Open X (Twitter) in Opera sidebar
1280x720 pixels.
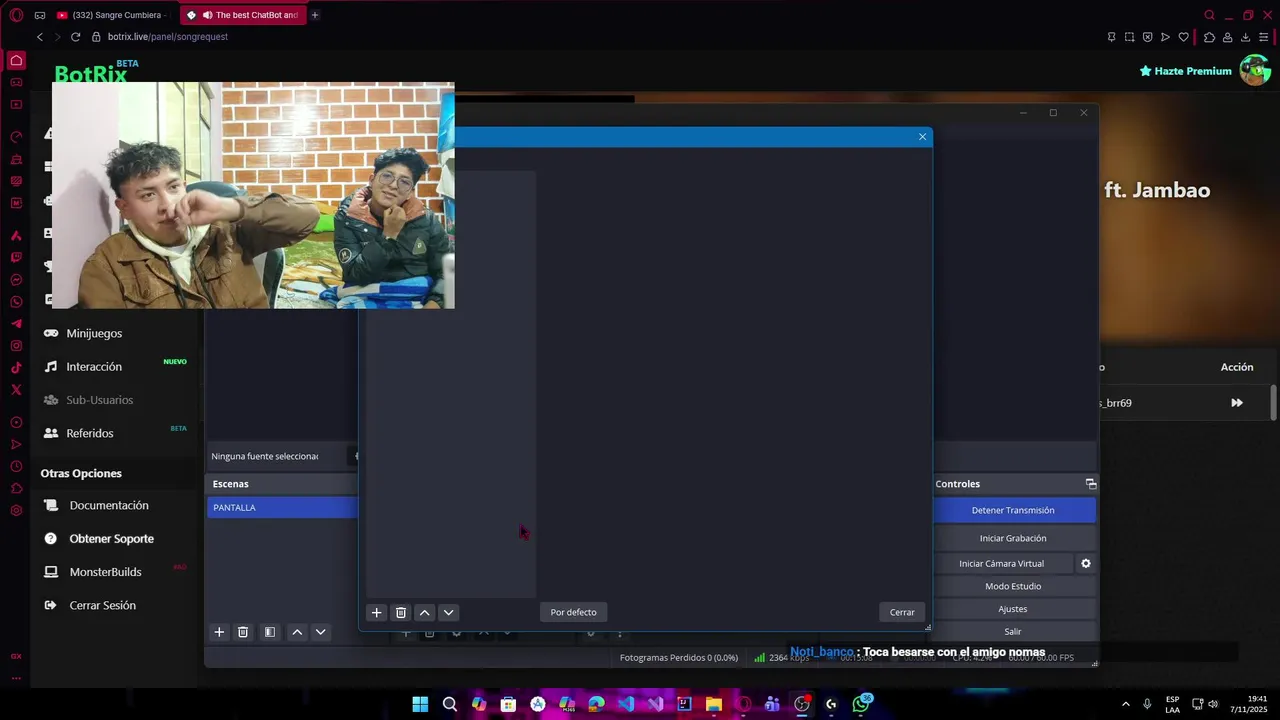pyautogui.click(x=16, y=390)
